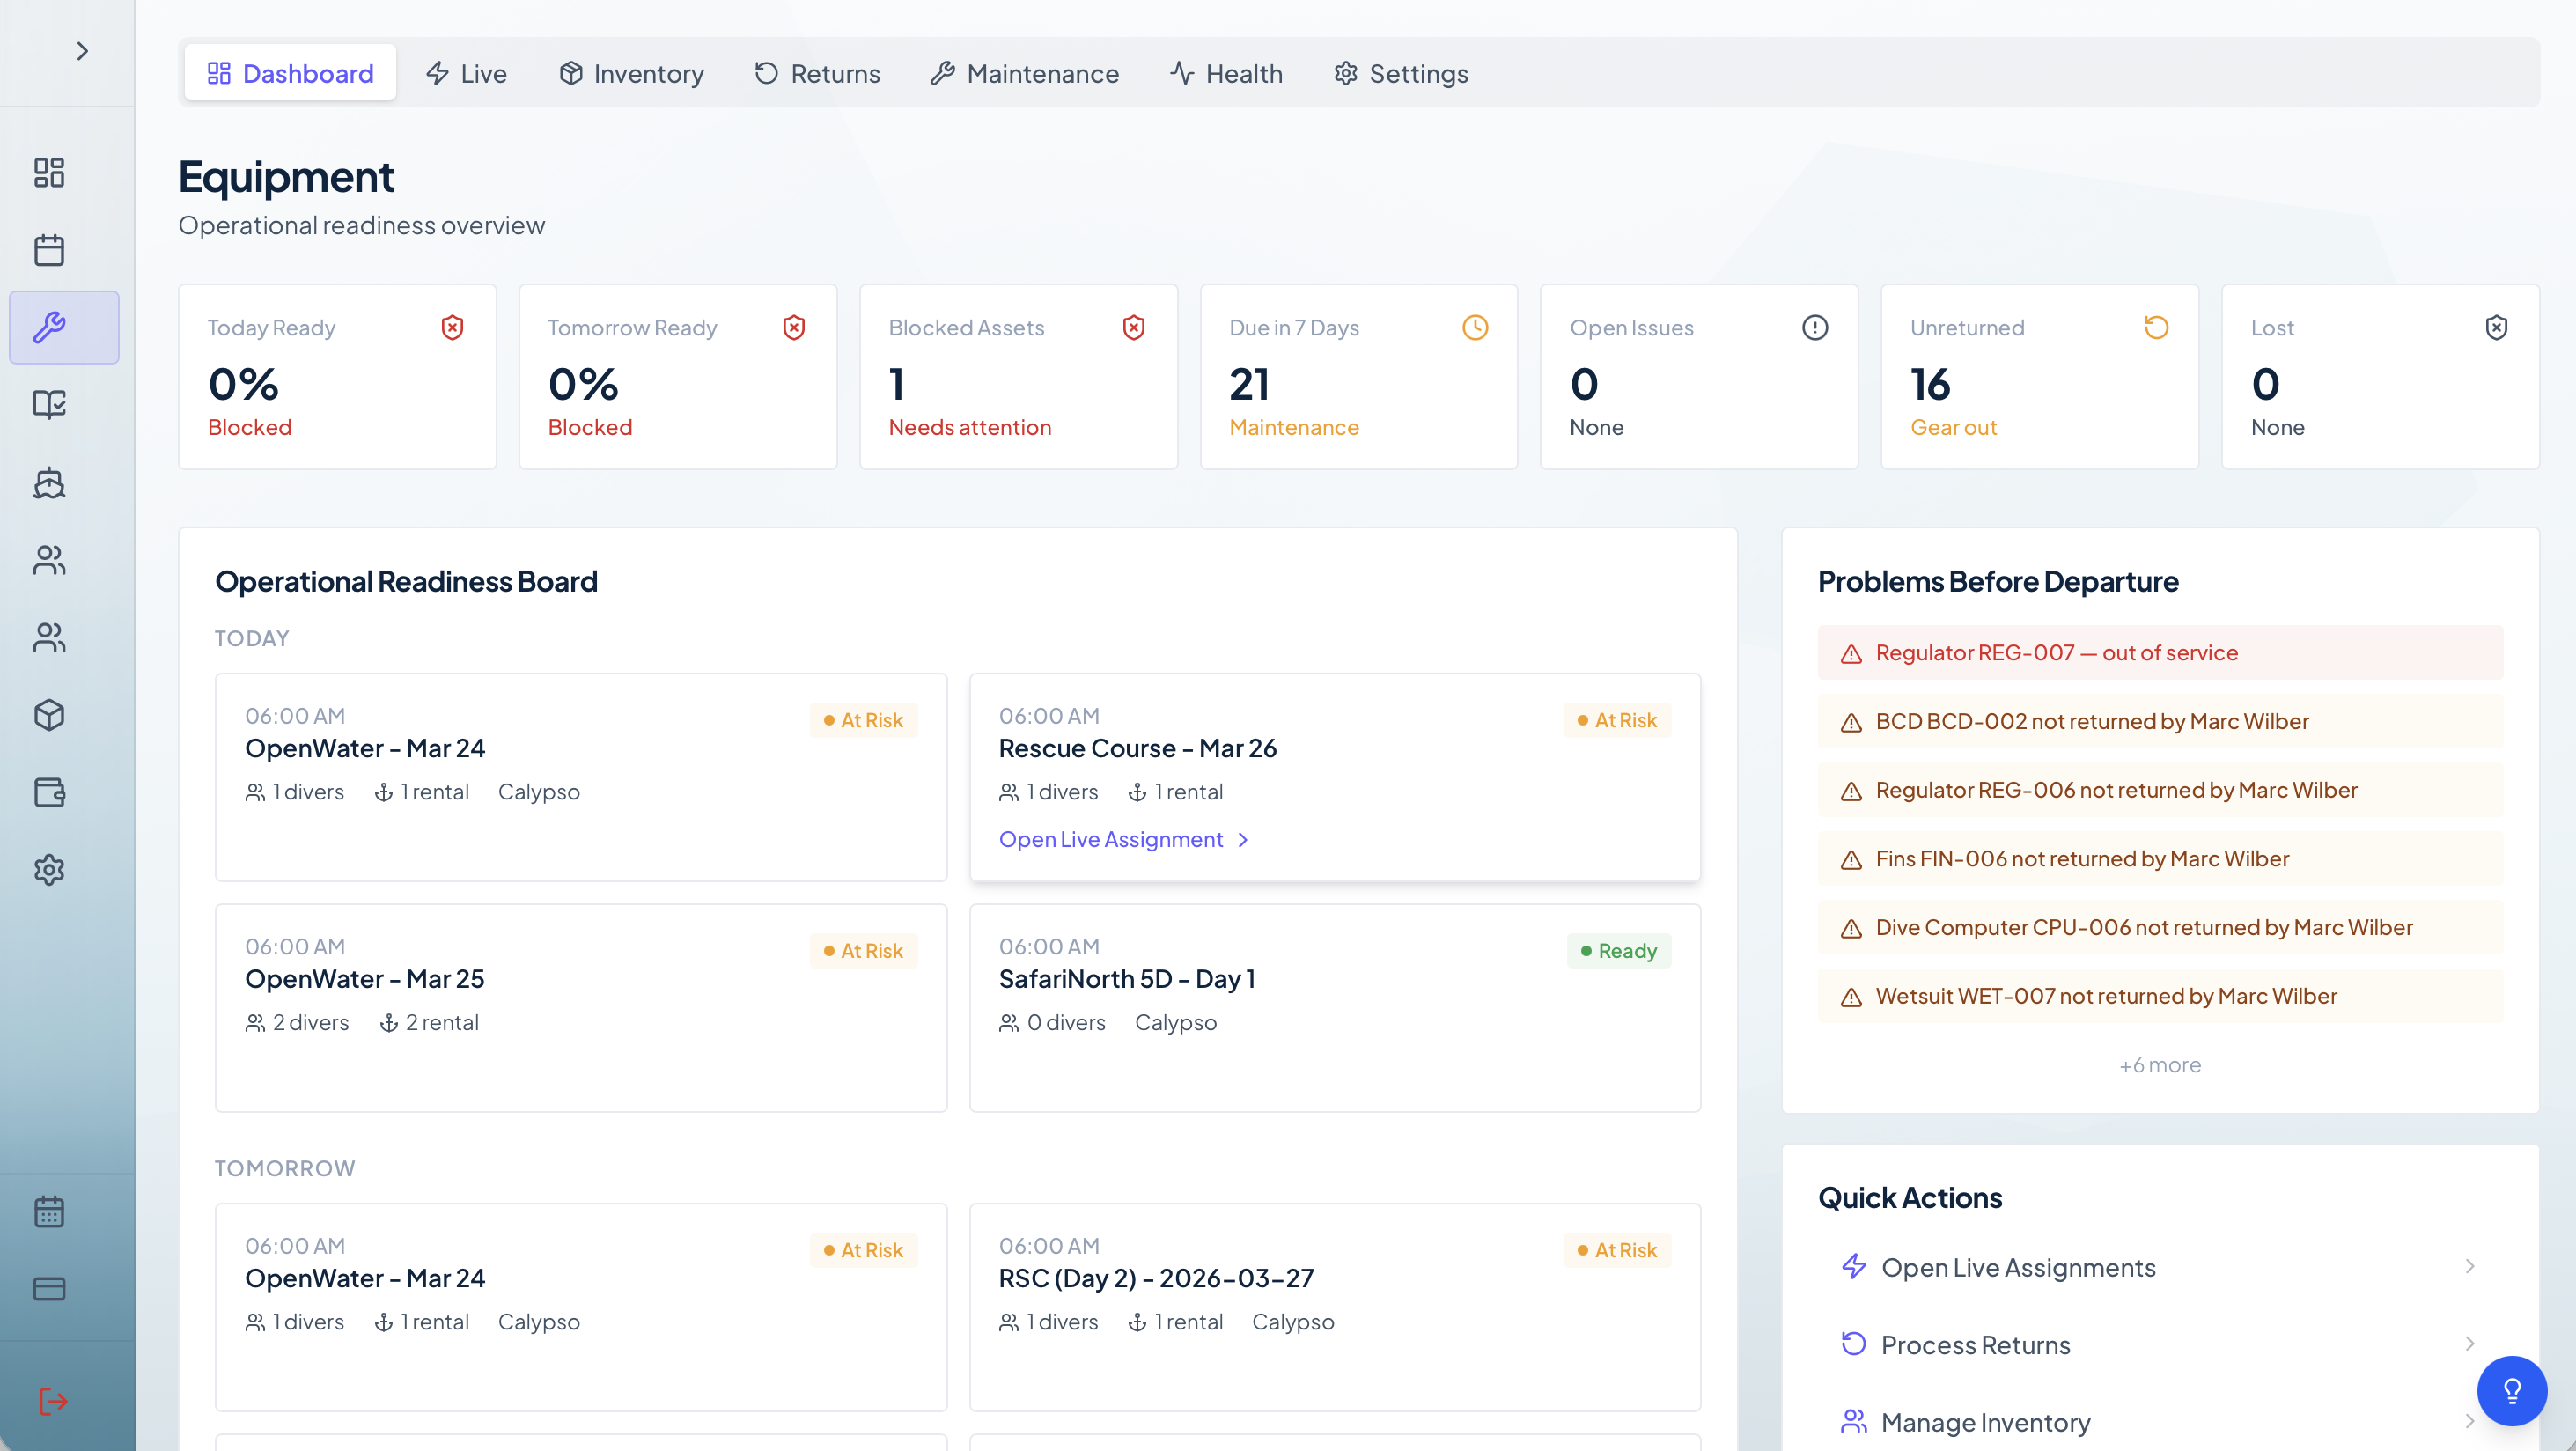
Task: Select Fins FIN-006 not returned alert
Action: pyautogui.click(x=2160, y=858)
